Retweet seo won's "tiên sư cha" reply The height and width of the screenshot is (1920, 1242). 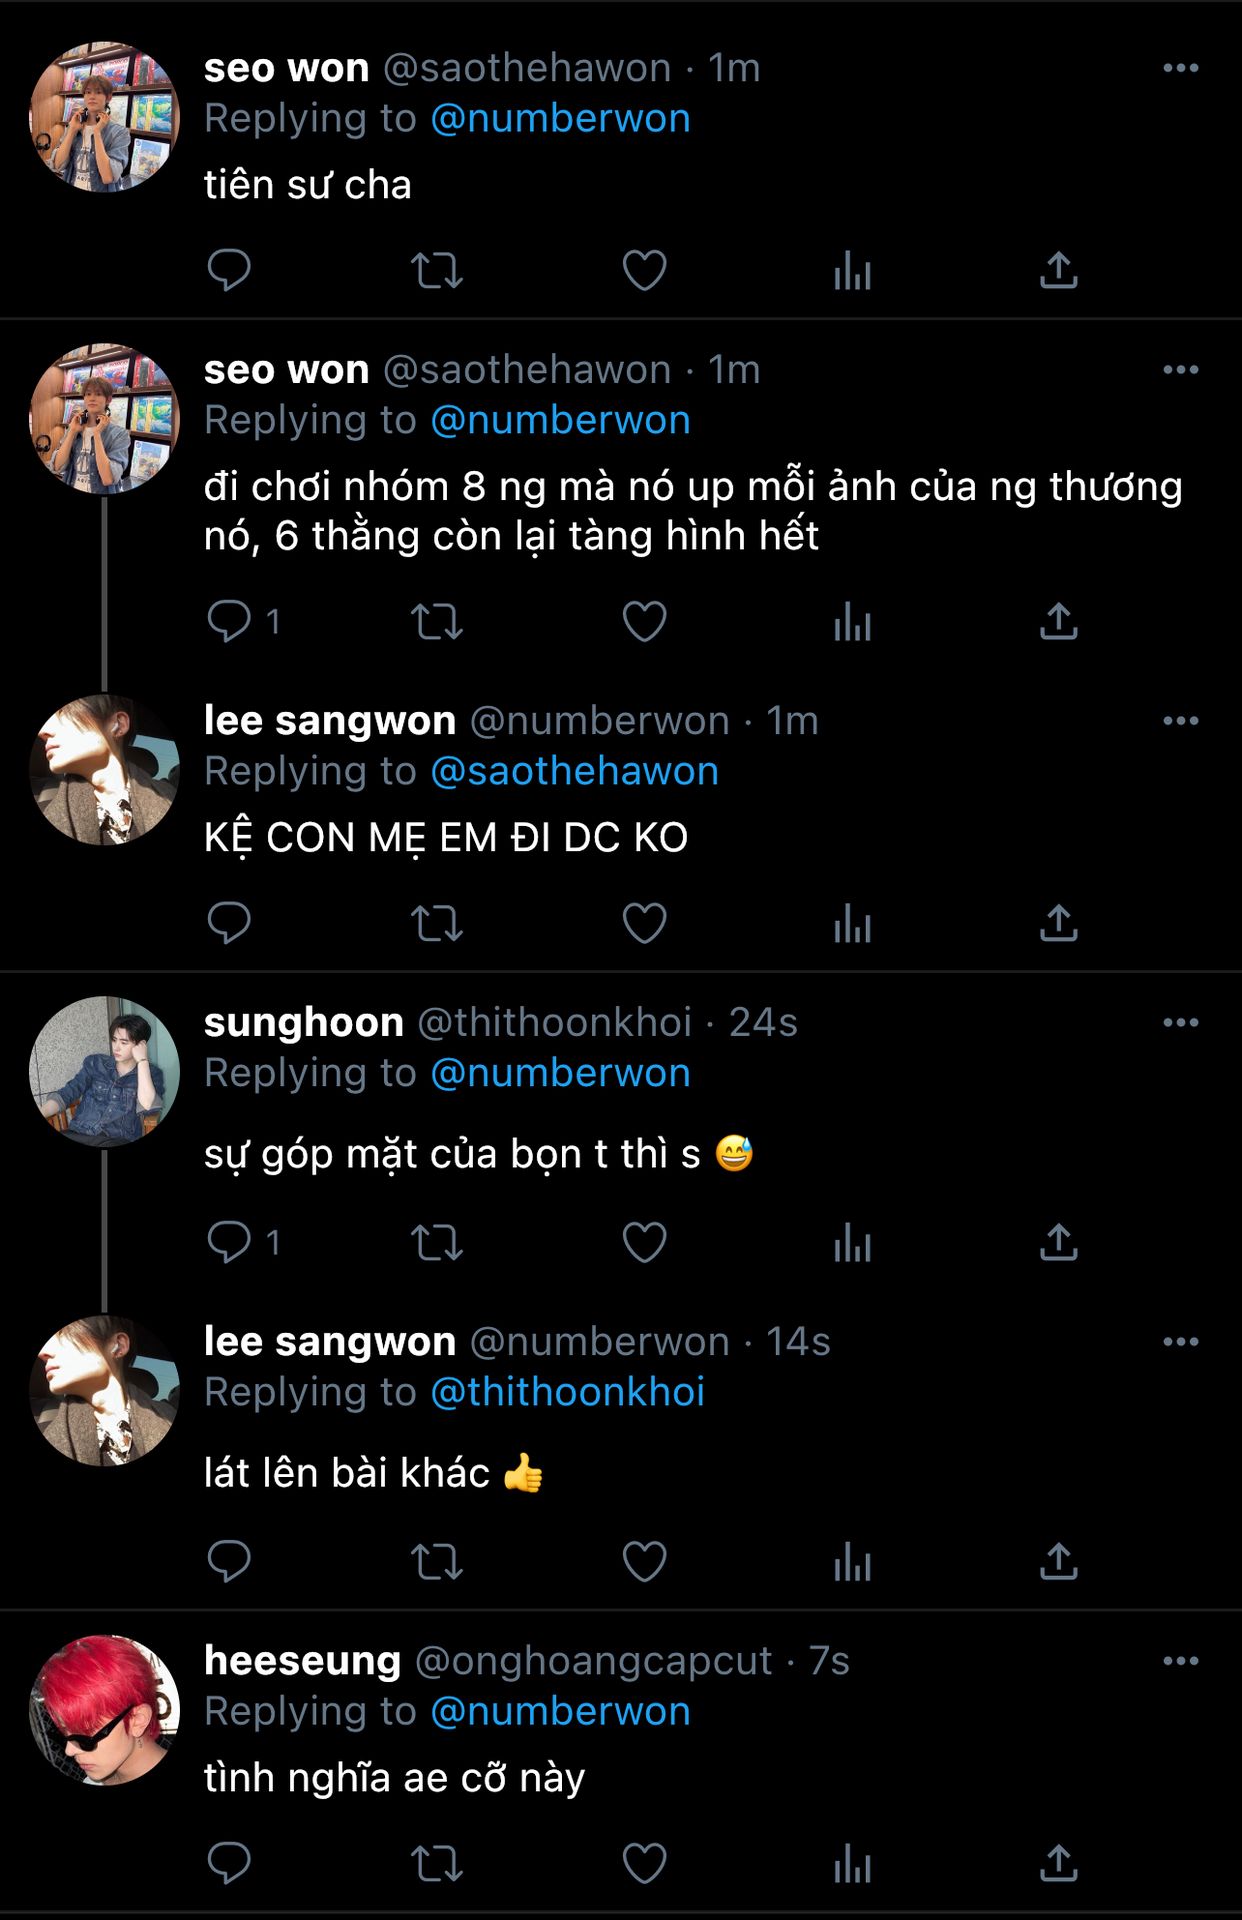437,270
